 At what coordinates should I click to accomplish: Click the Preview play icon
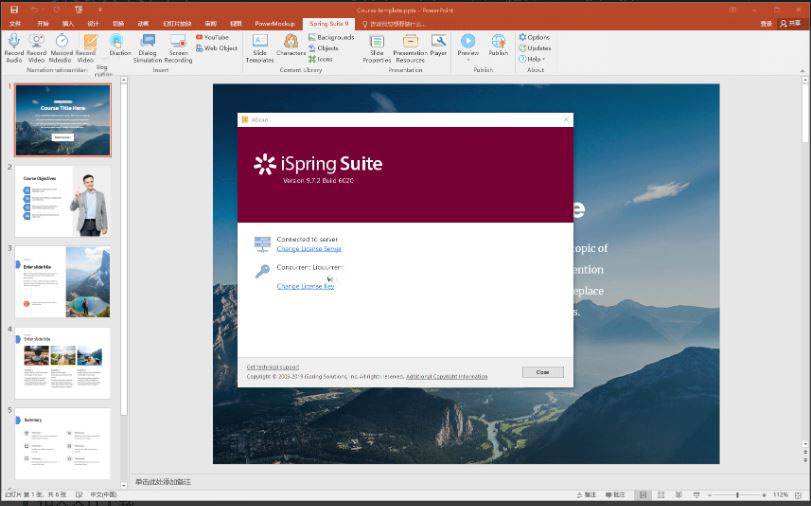(x=468, y=41)
